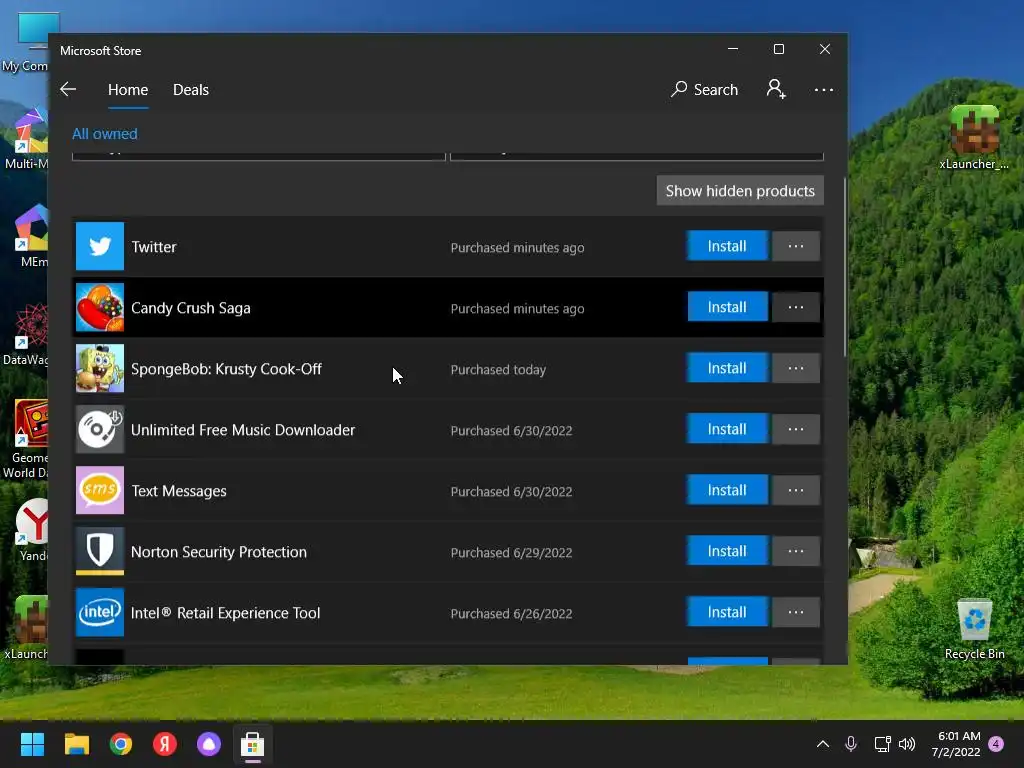Click Show hidden products button
Image resolution: width=1024 pixels, height=768 pixels.
tap(740, 191)
